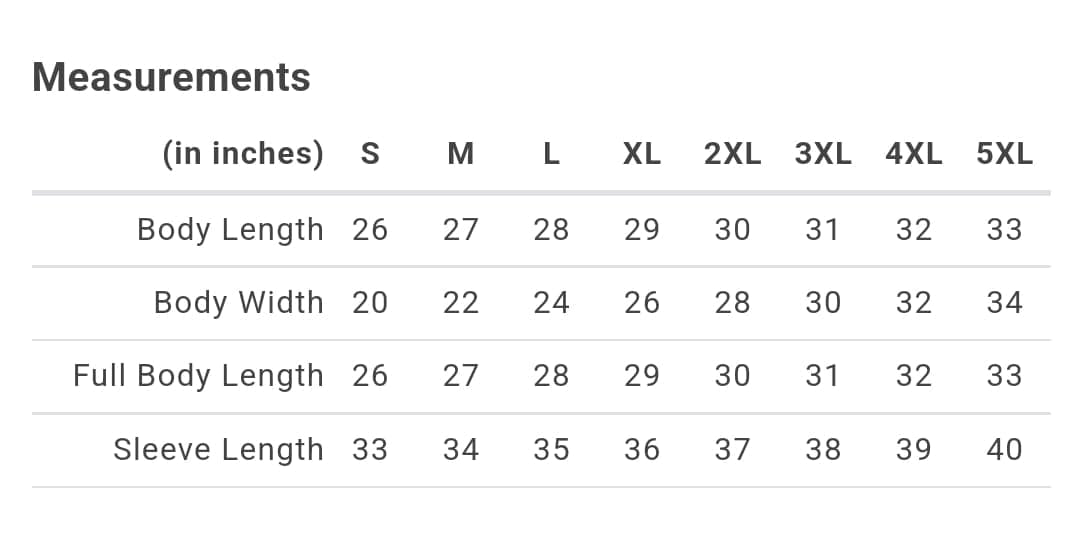Click the "(in inches)" unit label

click(x=243, y=154)
